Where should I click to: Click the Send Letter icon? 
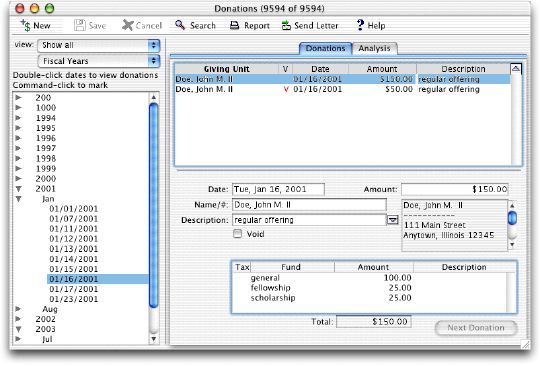(x=286, y=25)
